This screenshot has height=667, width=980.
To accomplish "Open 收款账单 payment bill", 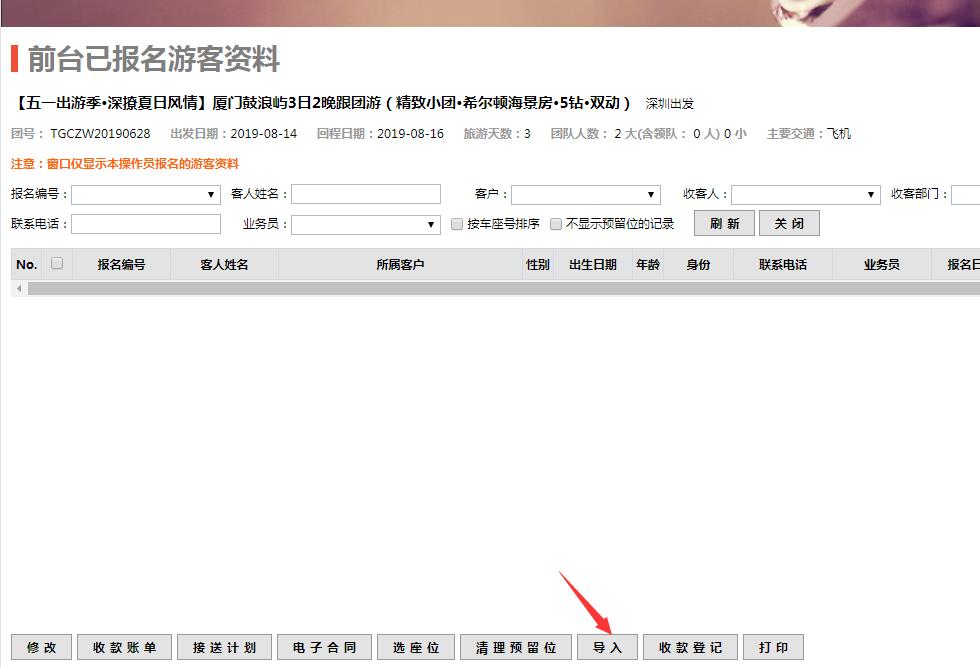I will [125, 647].
